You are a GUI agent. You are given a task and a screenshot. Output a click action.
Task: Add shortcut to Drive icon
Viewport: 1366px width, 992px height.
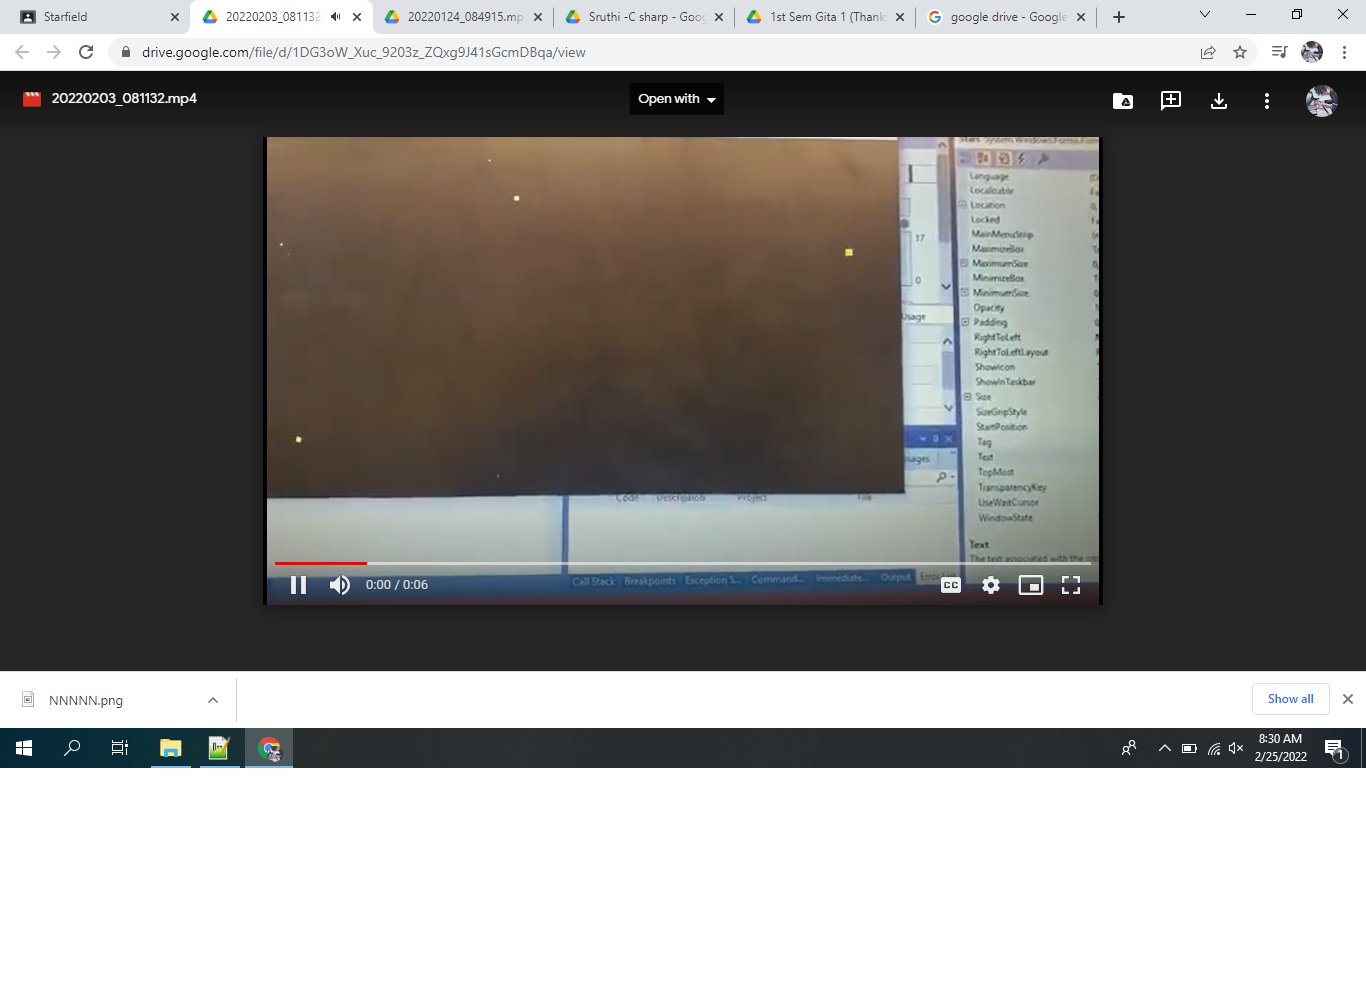pos(1123,101)
